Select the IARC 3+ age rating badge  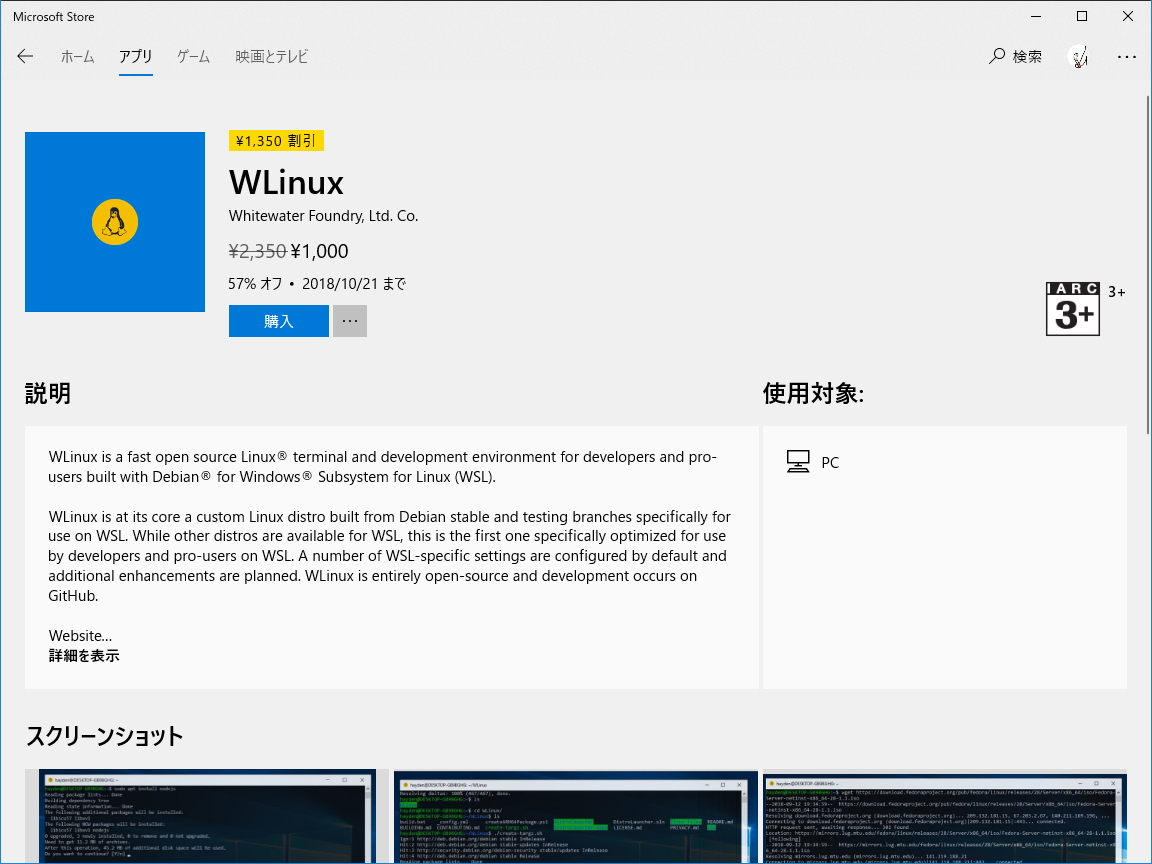point(1073,307)
